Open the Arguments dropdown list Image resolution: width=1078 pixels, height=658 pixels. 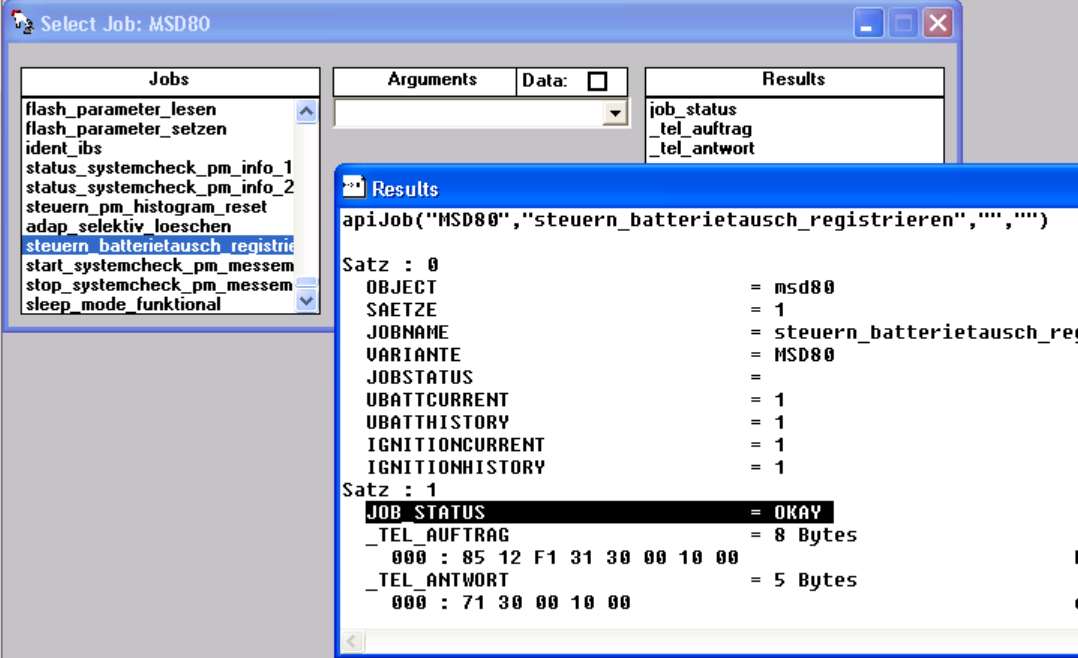[615, 113]
